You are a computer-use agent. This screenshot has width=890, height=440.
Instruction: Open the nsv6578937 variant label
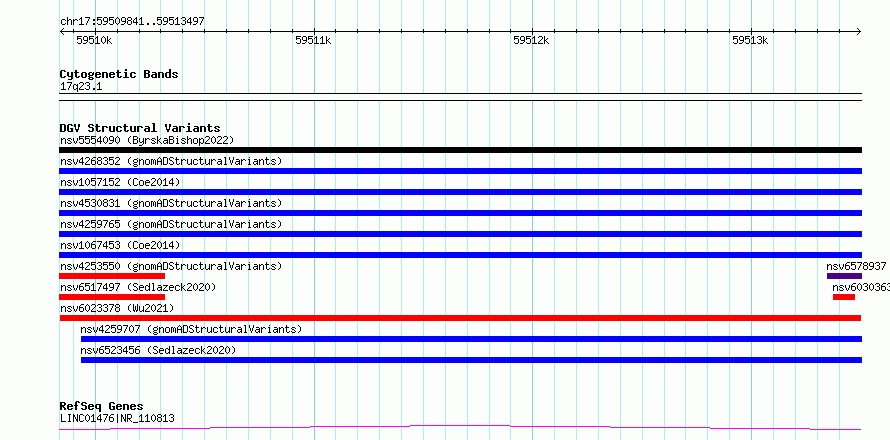(856, 266)
